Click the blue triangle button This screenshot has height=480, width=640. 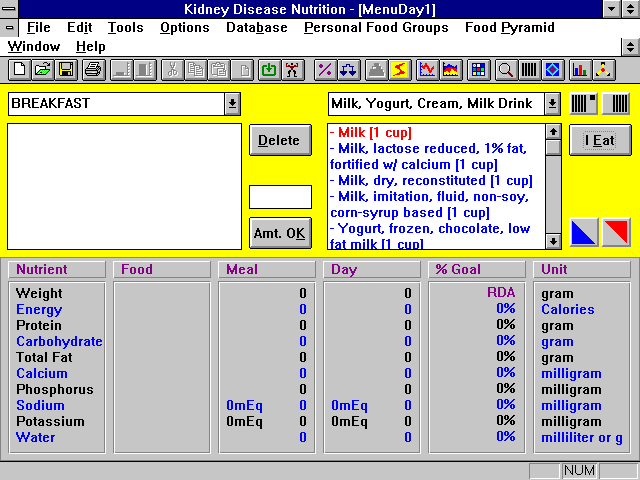584,233
